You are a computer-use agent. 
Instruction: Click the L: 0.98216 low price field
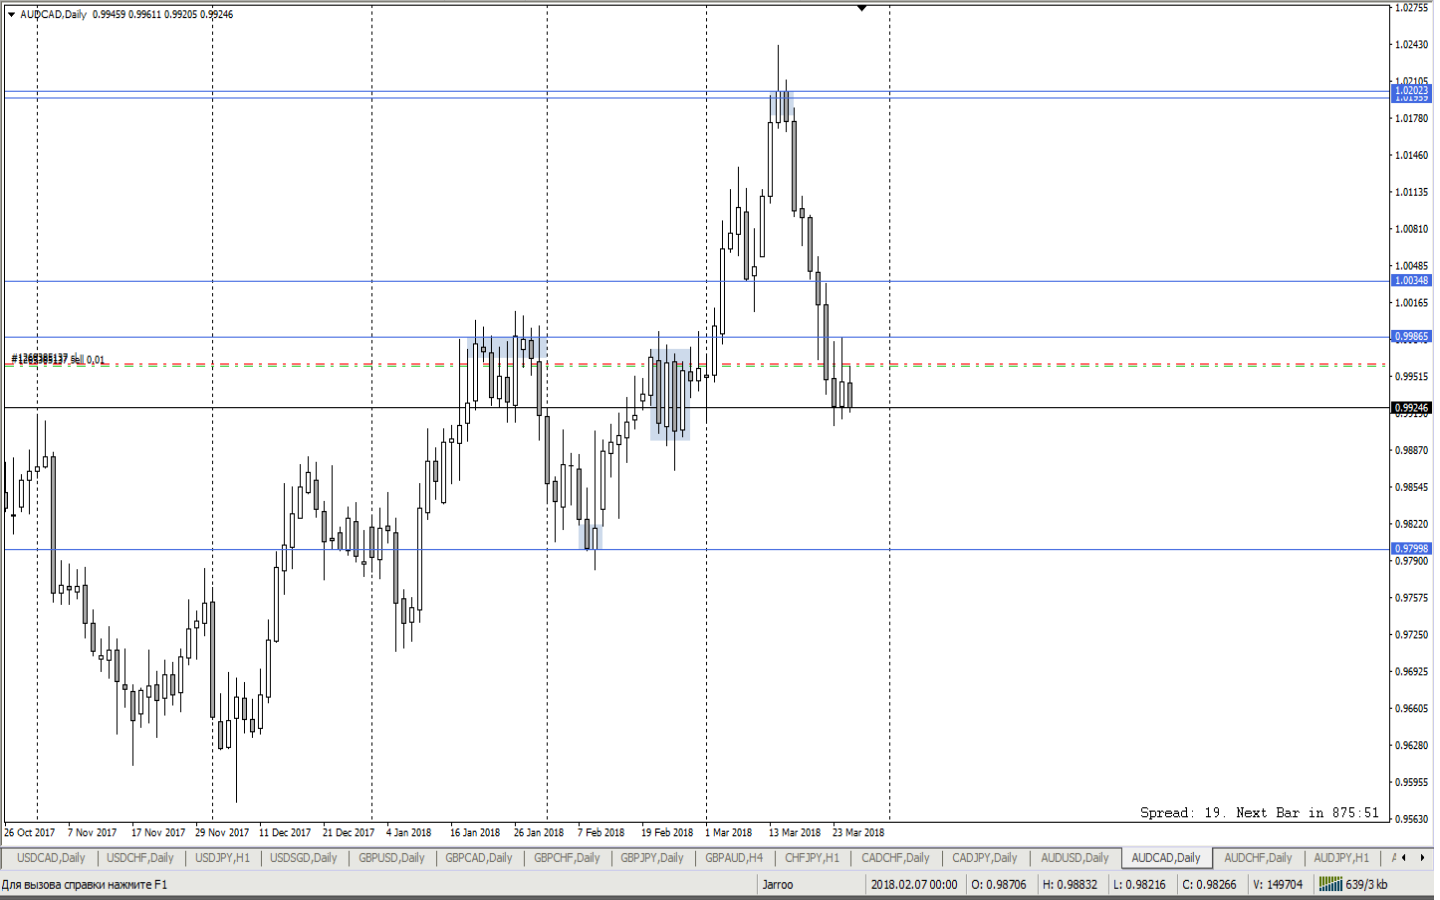[1139, 884]
